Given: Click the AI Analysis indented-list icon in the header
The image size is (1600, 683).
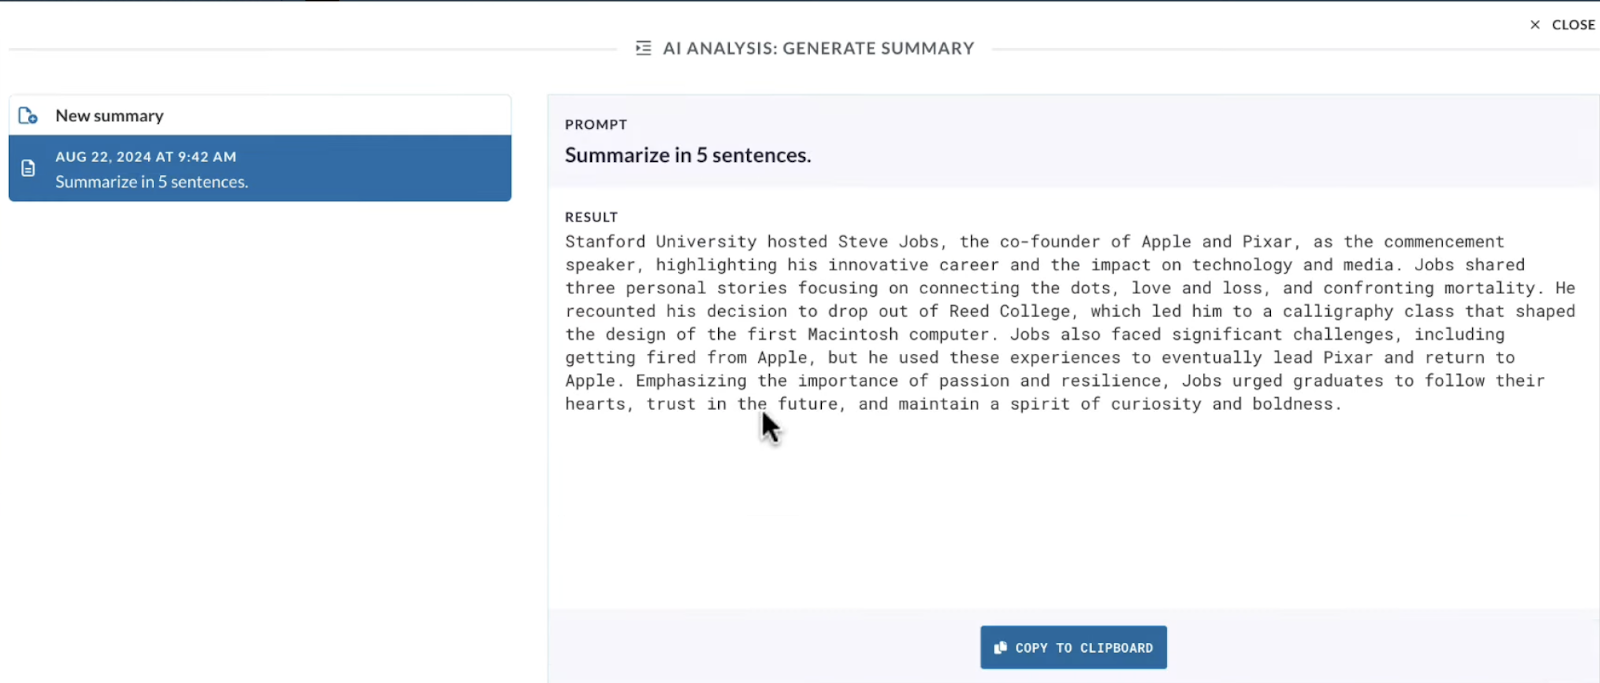Looking at the screenshot, I should tap(643, 47).
